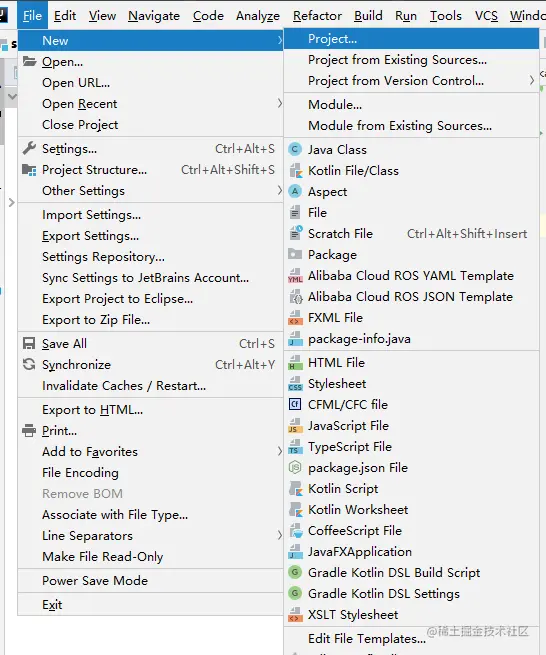The image size is (546, 655).
Task: Choose the Scratch File icon
Action: point(296,233)
